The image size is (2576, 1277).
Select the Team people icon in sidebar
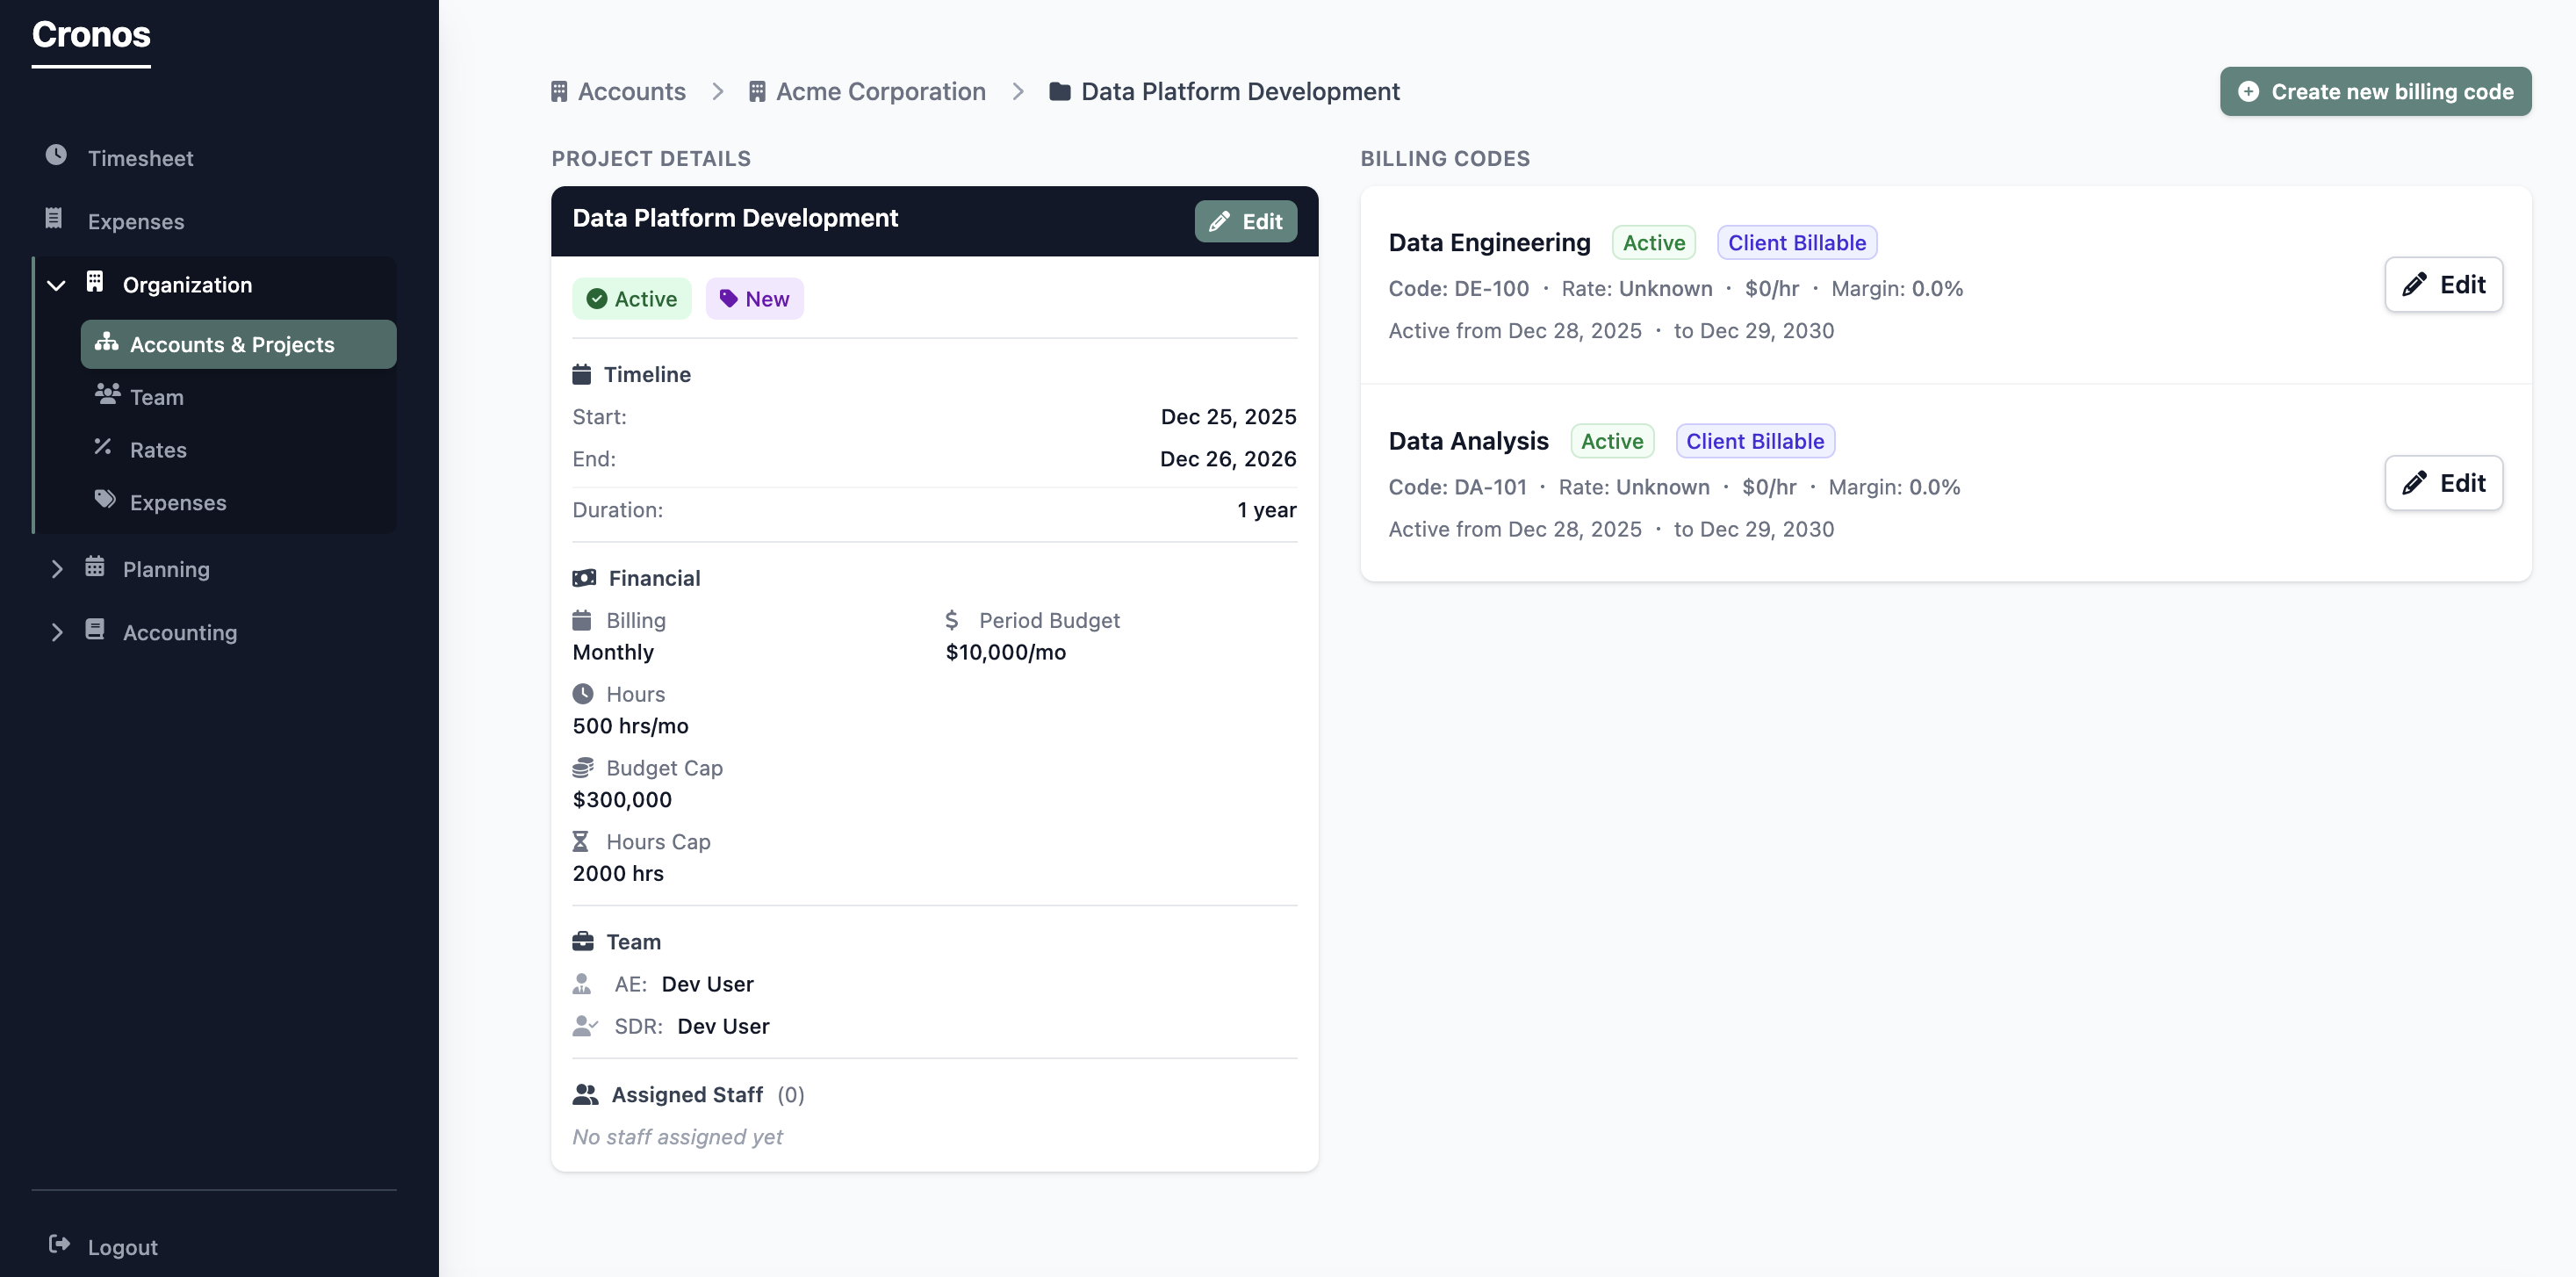click(108, 395)
